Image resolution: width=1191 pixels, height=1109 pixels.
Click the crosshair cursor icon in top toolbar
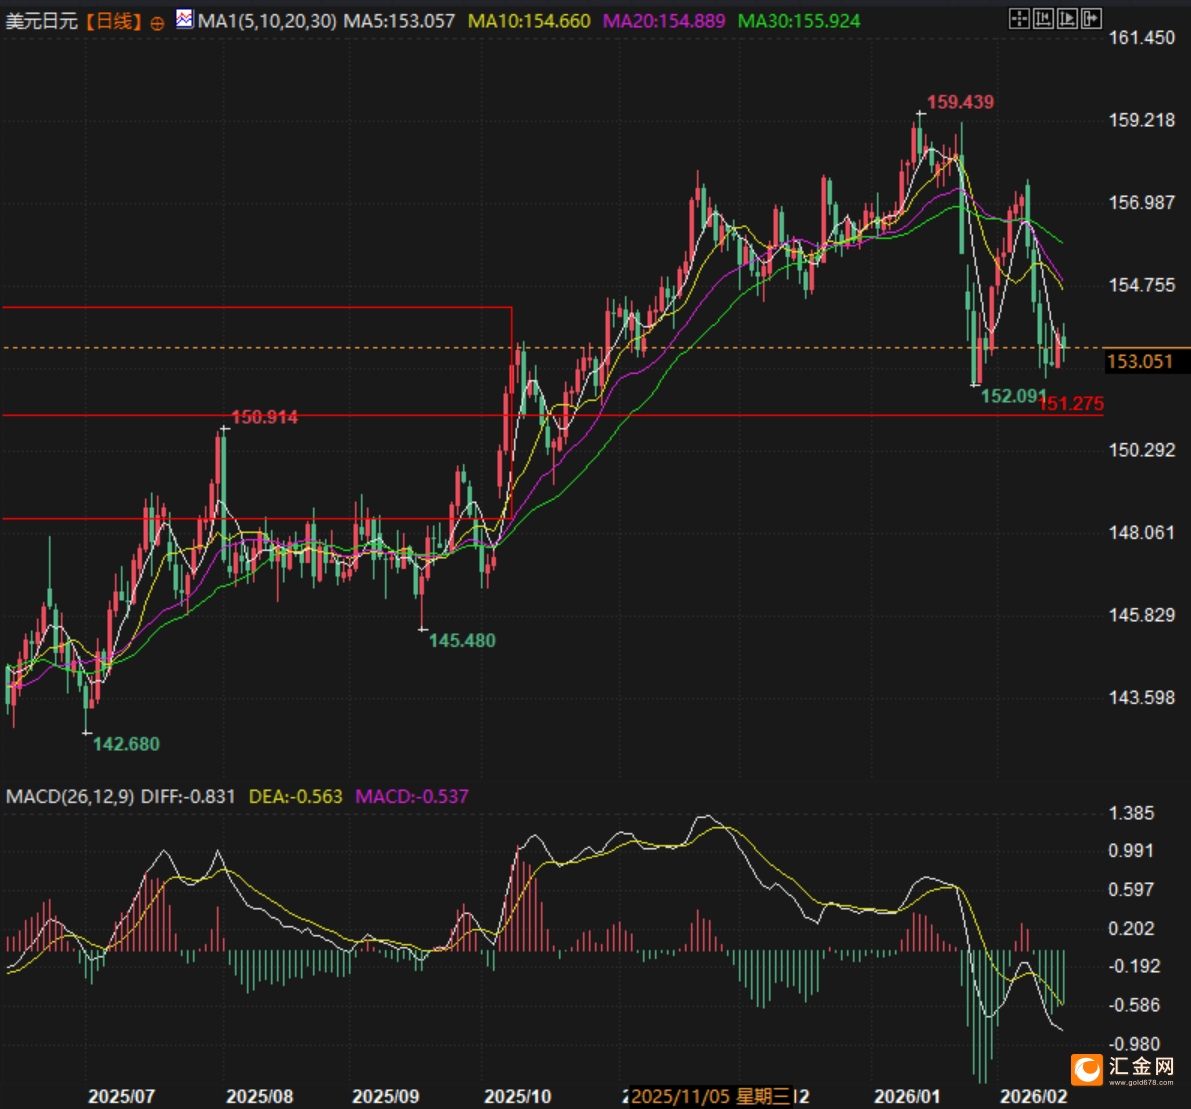click(1019, 18)
